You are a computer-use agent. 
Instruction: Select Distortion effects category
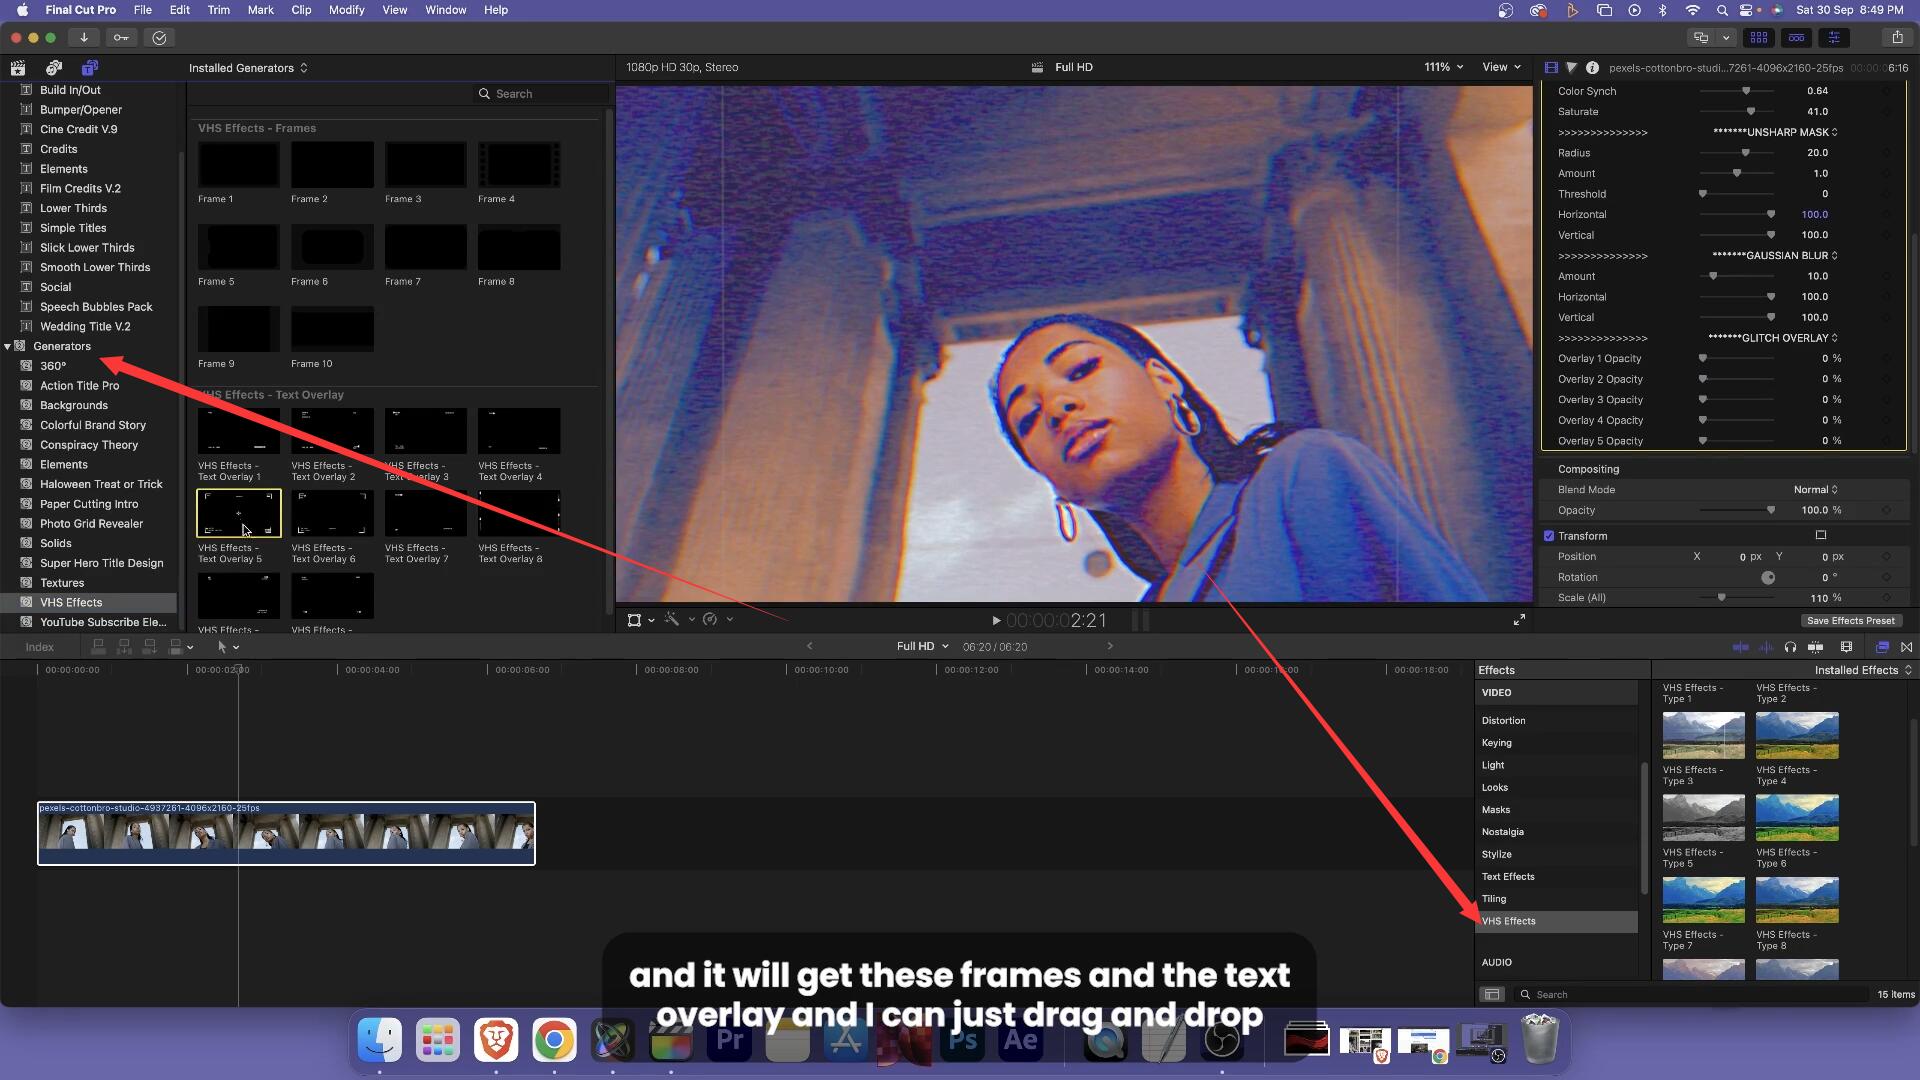tap(1556, 720)
